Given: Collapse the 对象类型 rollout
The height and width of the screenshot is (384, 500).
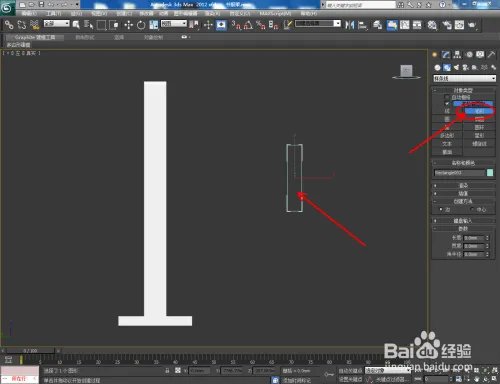Looking at the screenshot, I should click(x=464, y=90).
